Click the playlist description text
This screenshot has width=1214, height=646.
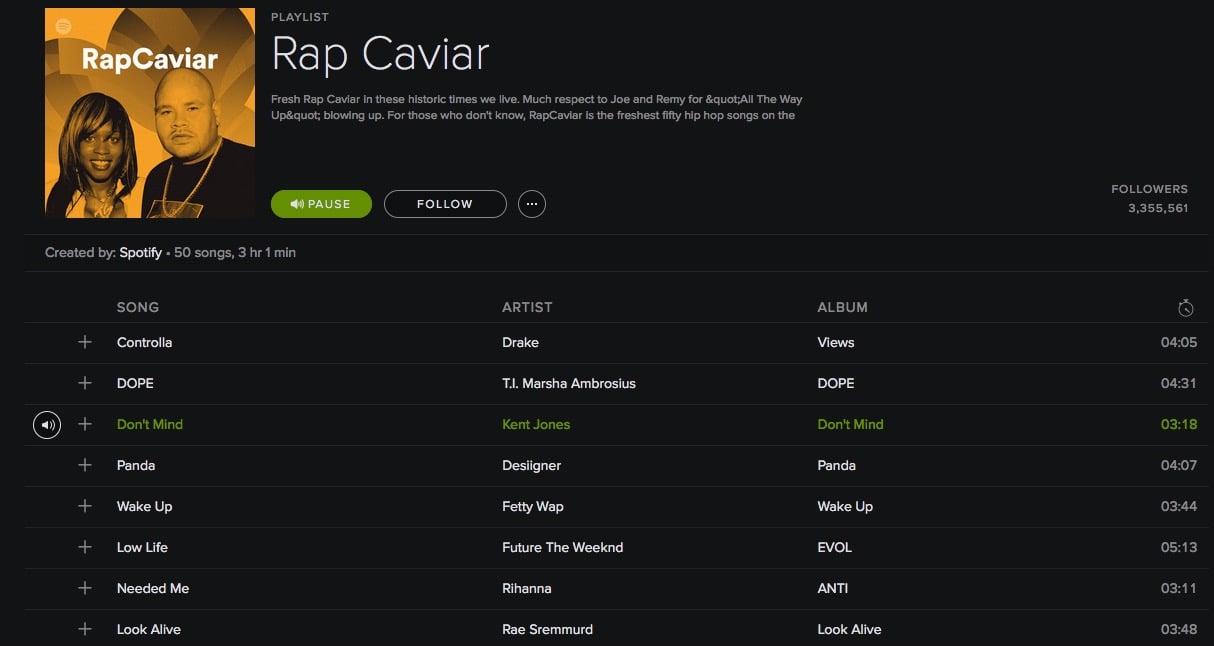click(537, 107)
